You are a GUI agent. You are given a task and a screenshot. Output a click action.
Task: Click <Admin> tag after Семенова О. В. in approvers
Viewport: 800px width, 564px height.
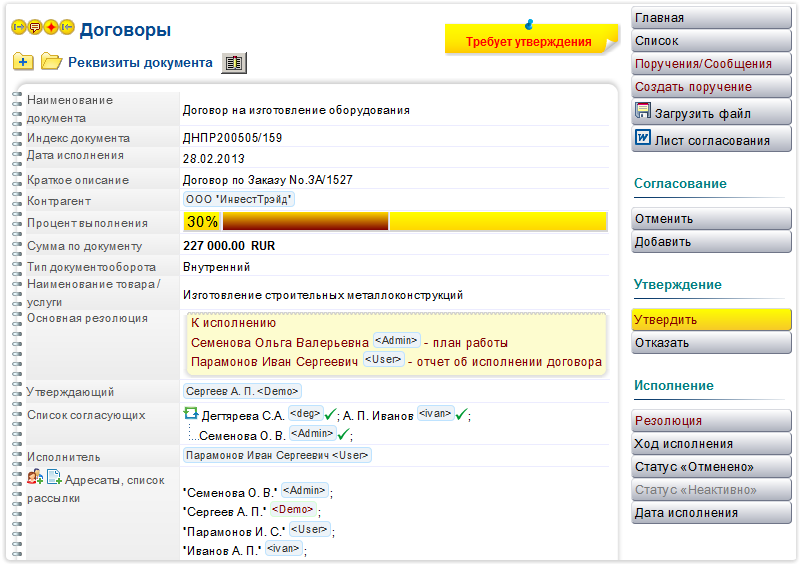[x=313, y=433]
